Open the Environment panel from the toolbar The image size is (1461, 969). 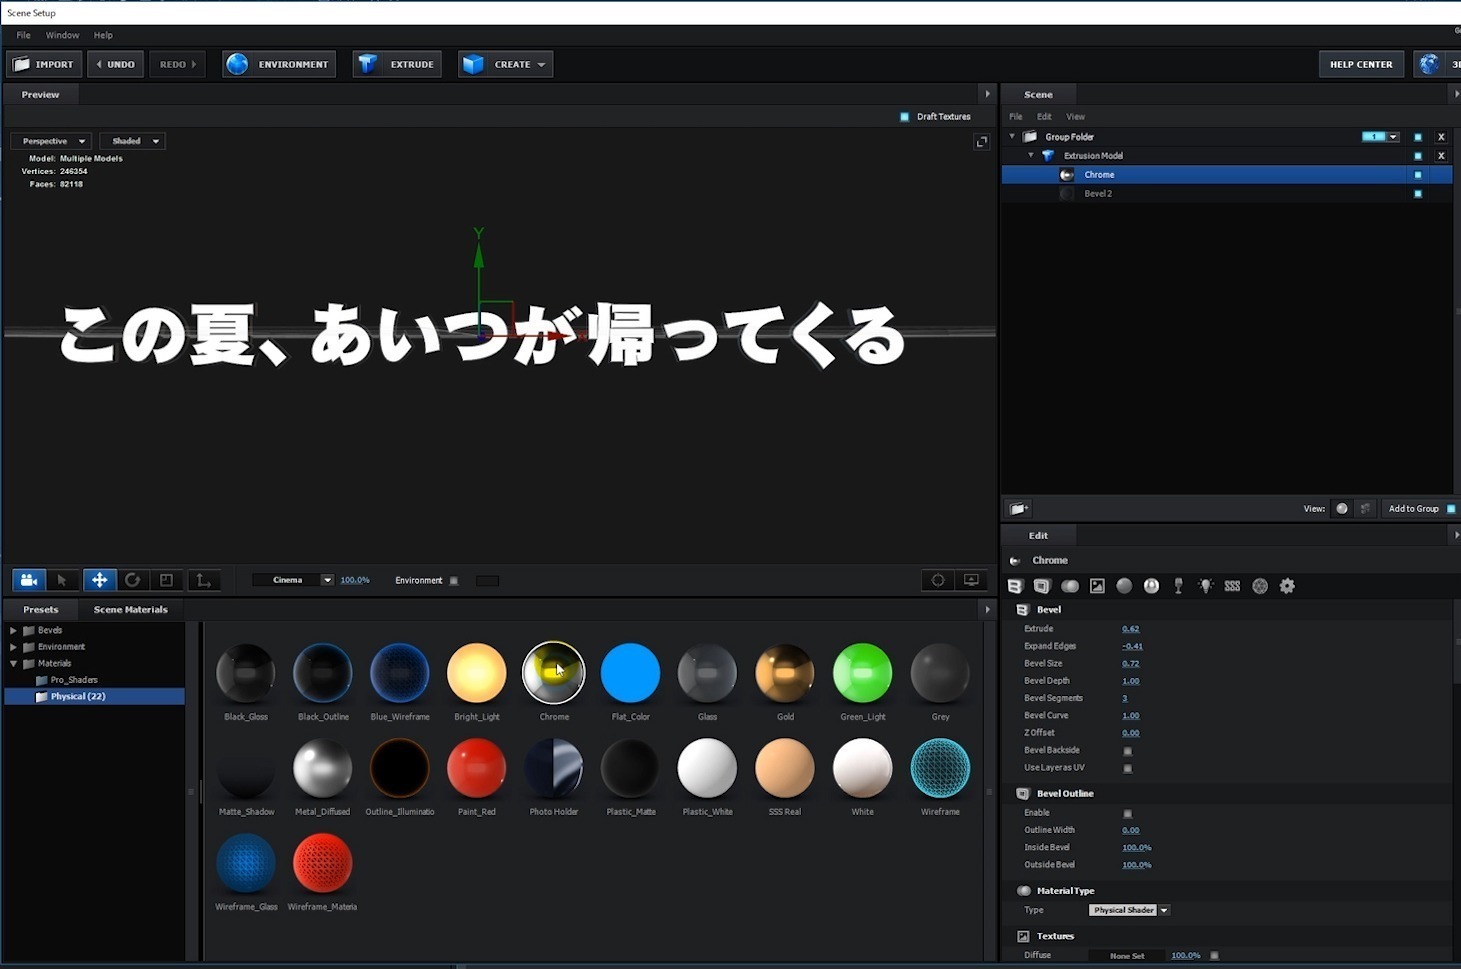click(x=279, y=63)
